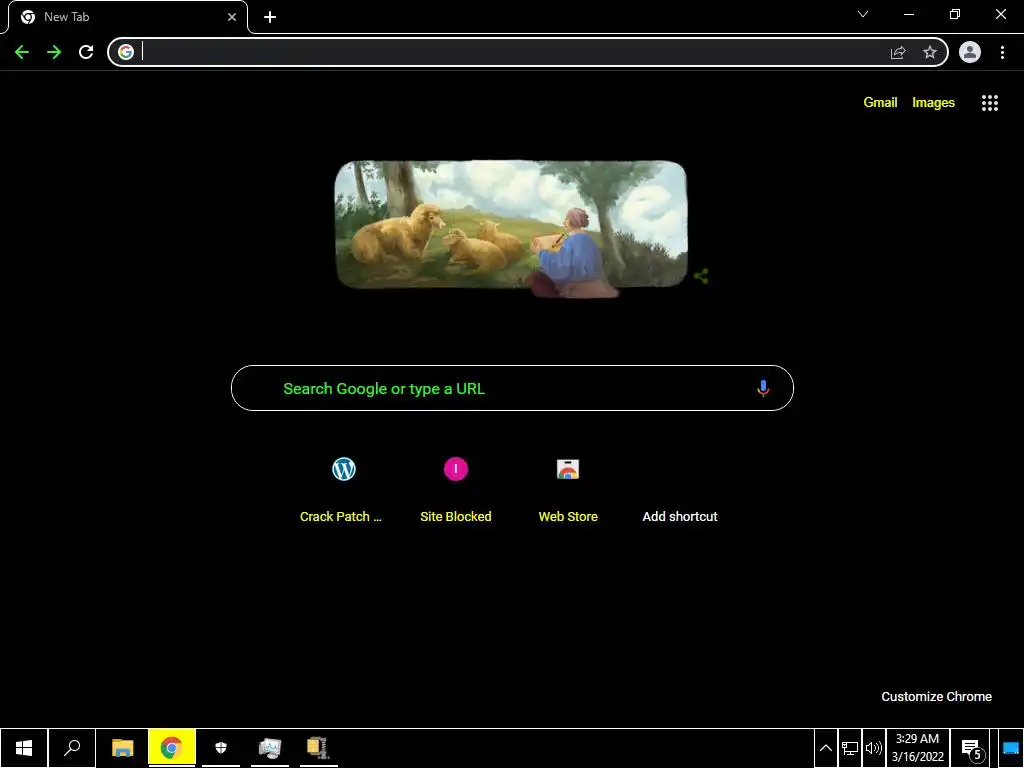Open Windows taskbar search
1024x768 pixels.
[72, 748]
